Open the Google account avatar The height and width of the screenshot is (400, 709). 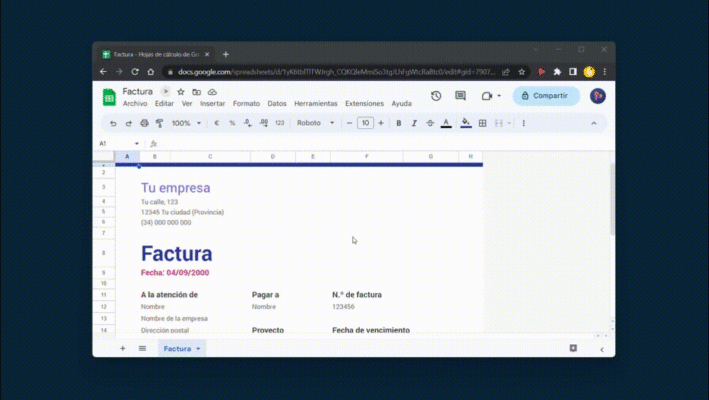tap(598, 96)
